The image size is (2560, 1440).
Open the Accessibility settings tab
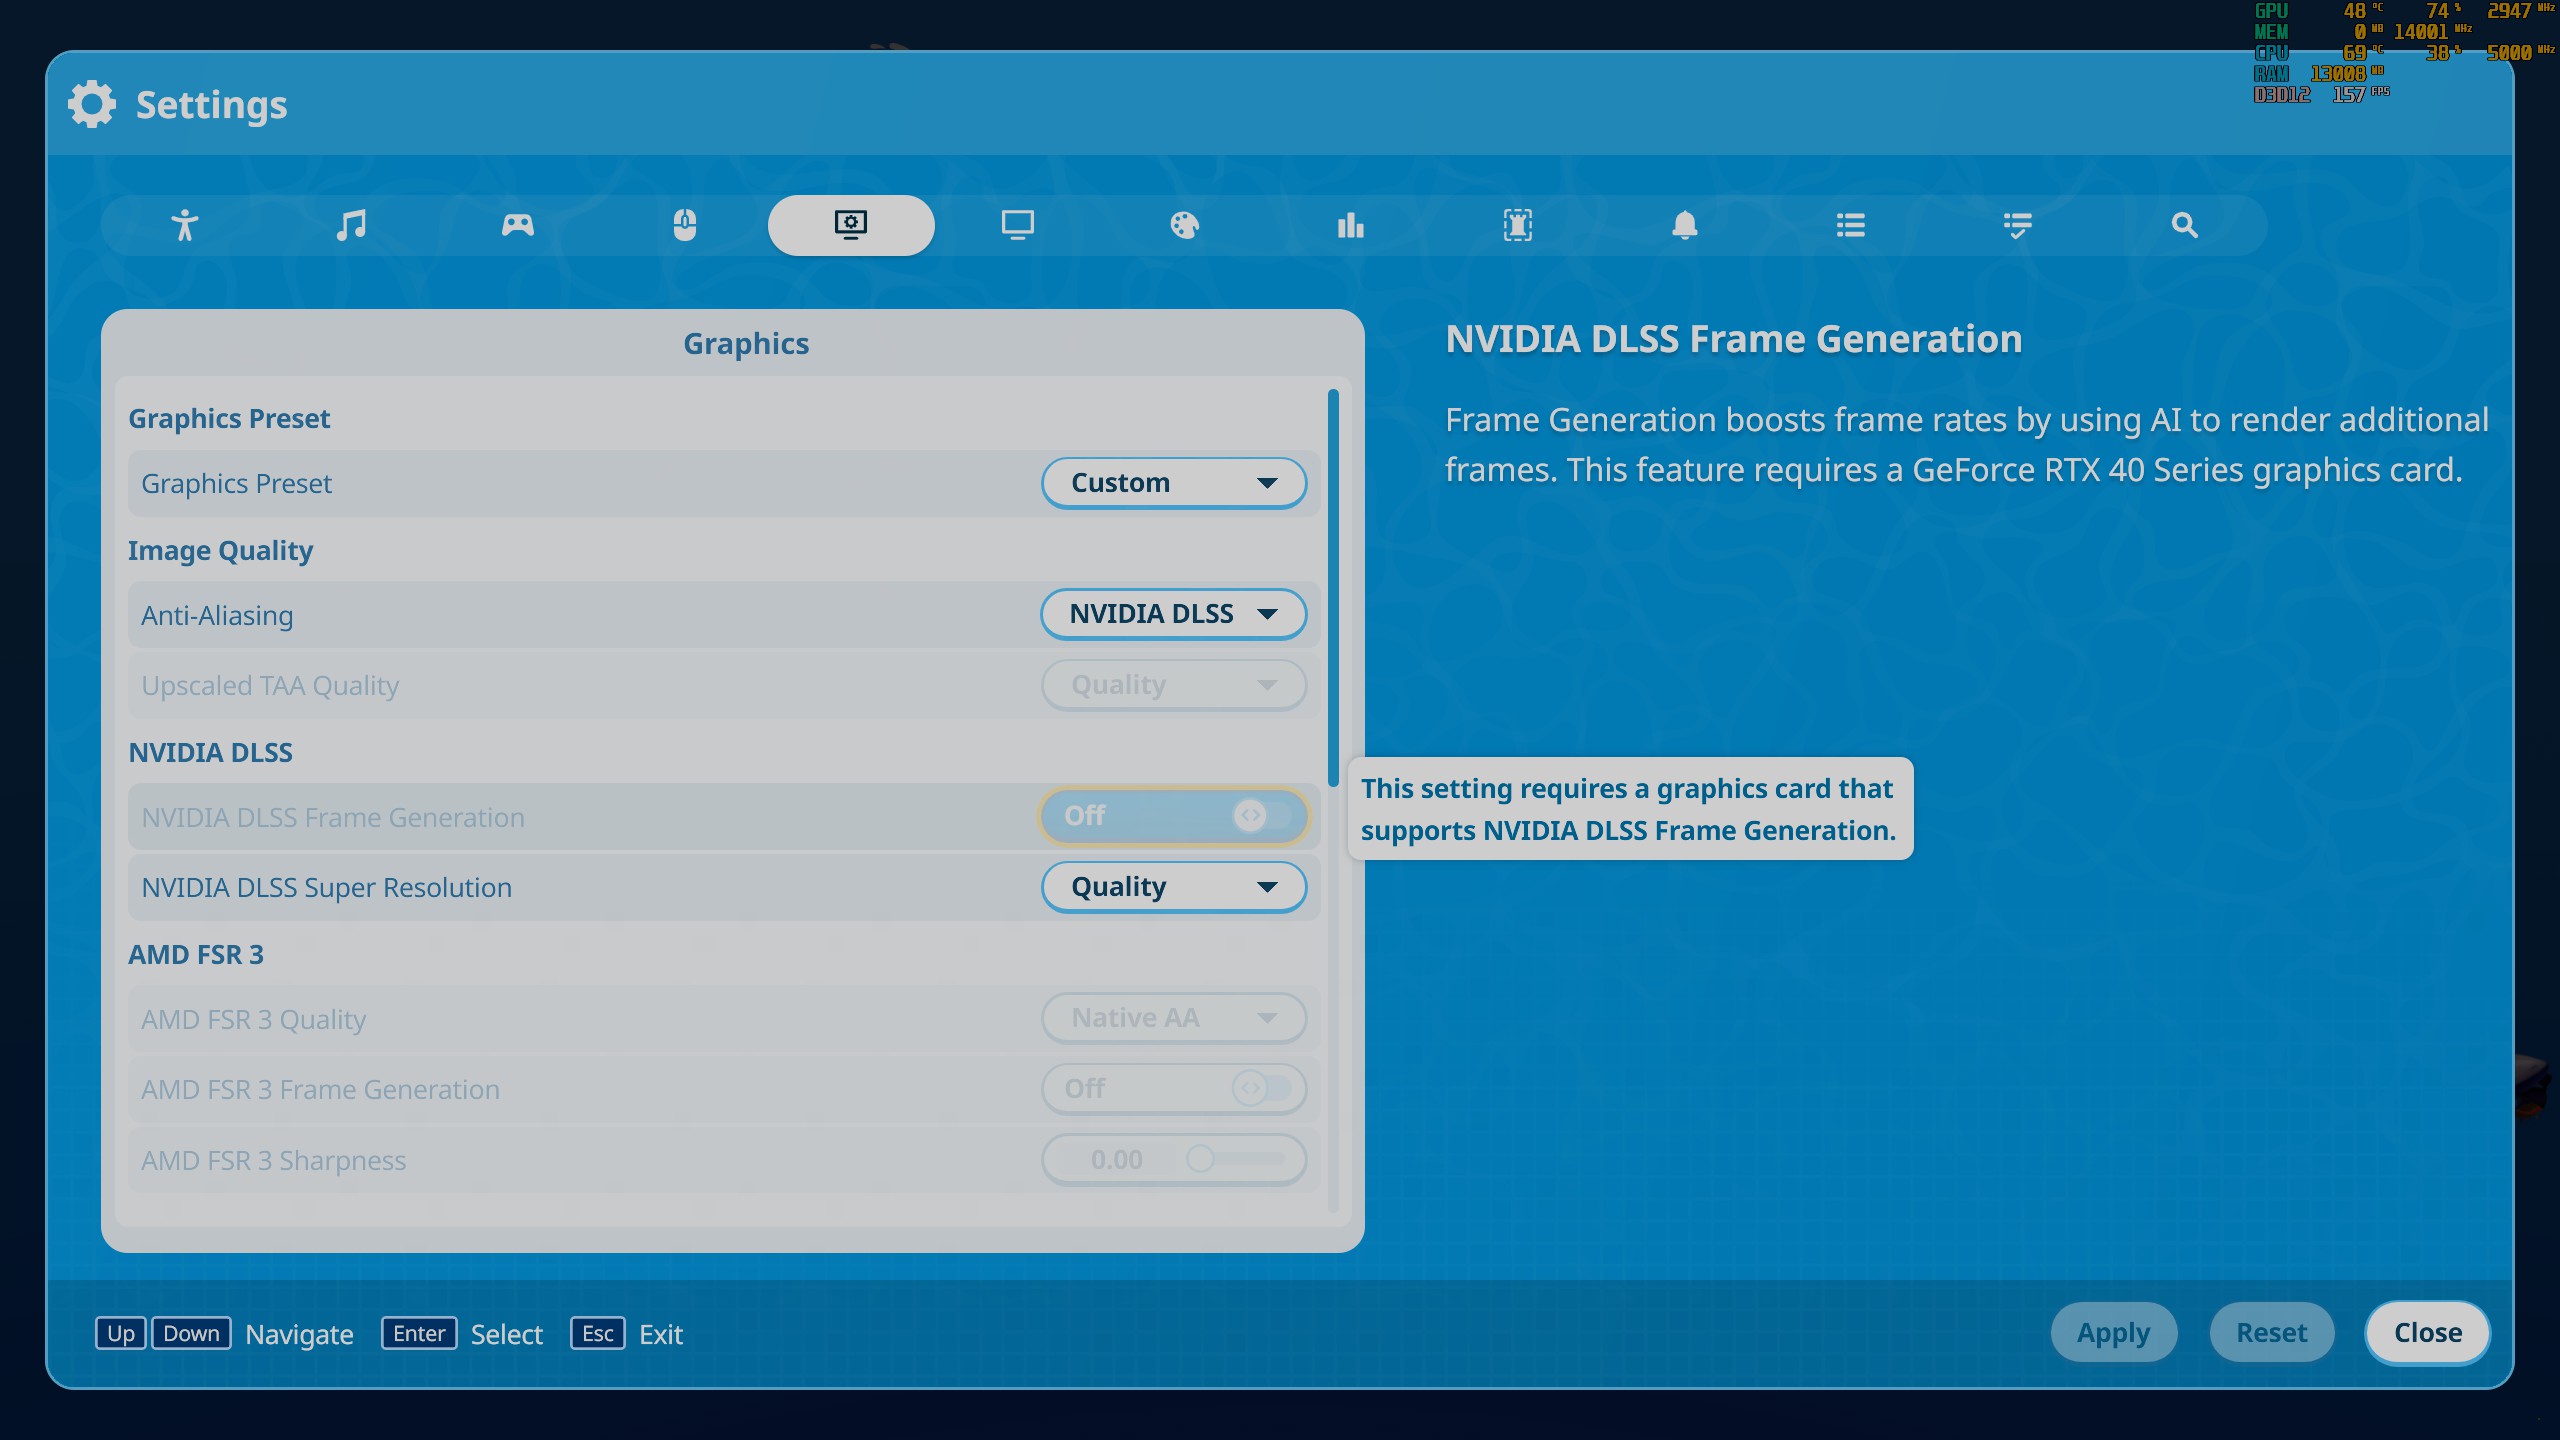[x=184, y=225]
